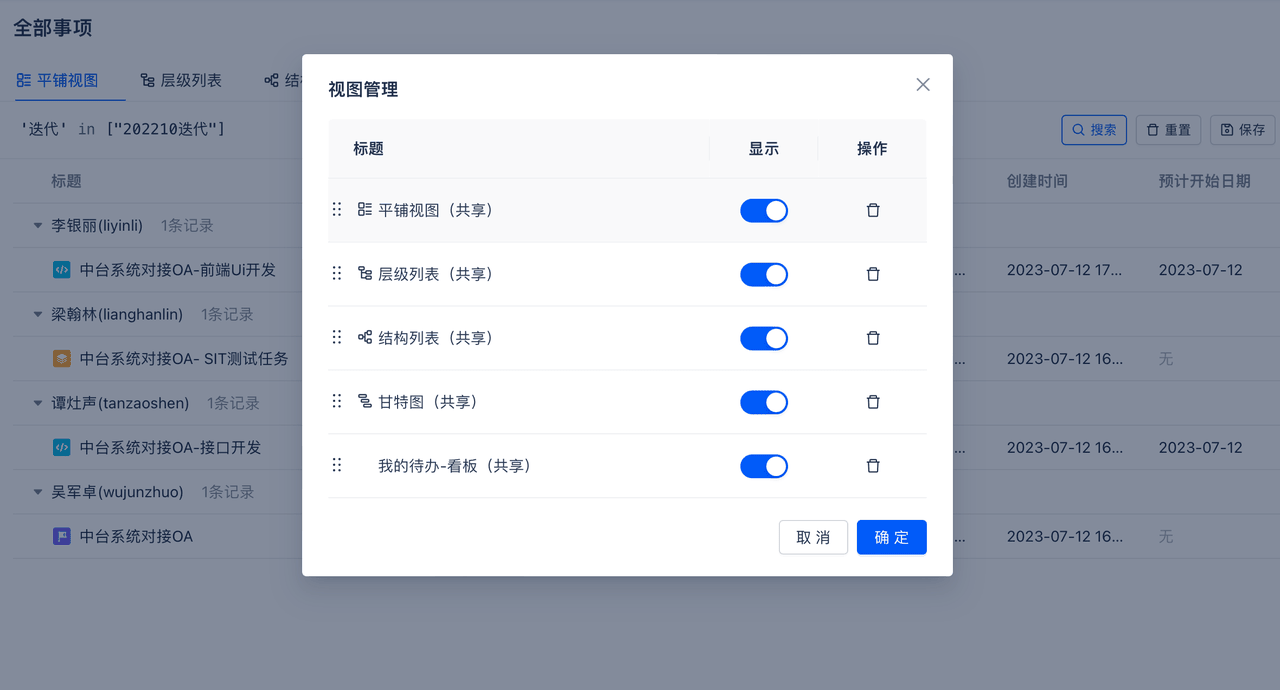Click drag handle of 平铺视图 row
The image size is (1280, 690).
point(337,210)
